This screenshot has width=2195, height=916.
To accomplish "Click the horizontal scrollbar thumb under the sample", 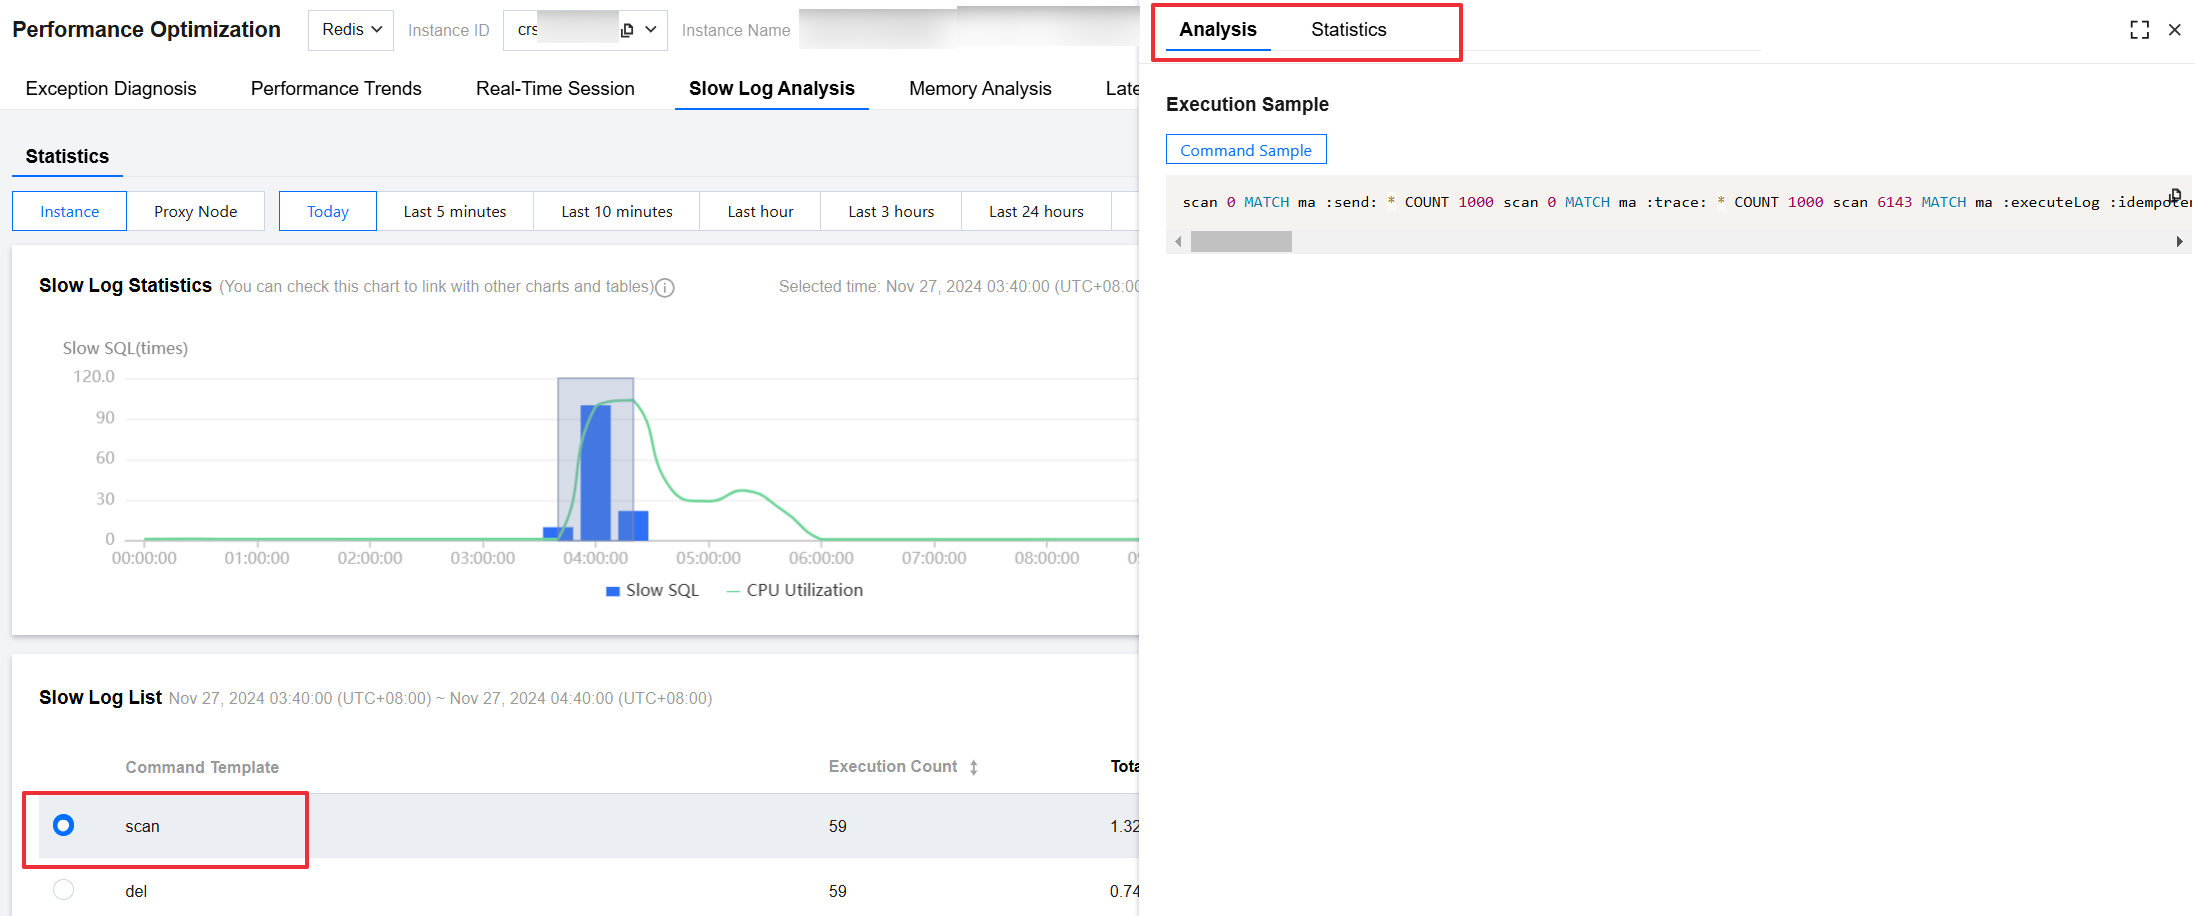I will coord(1241,242).
